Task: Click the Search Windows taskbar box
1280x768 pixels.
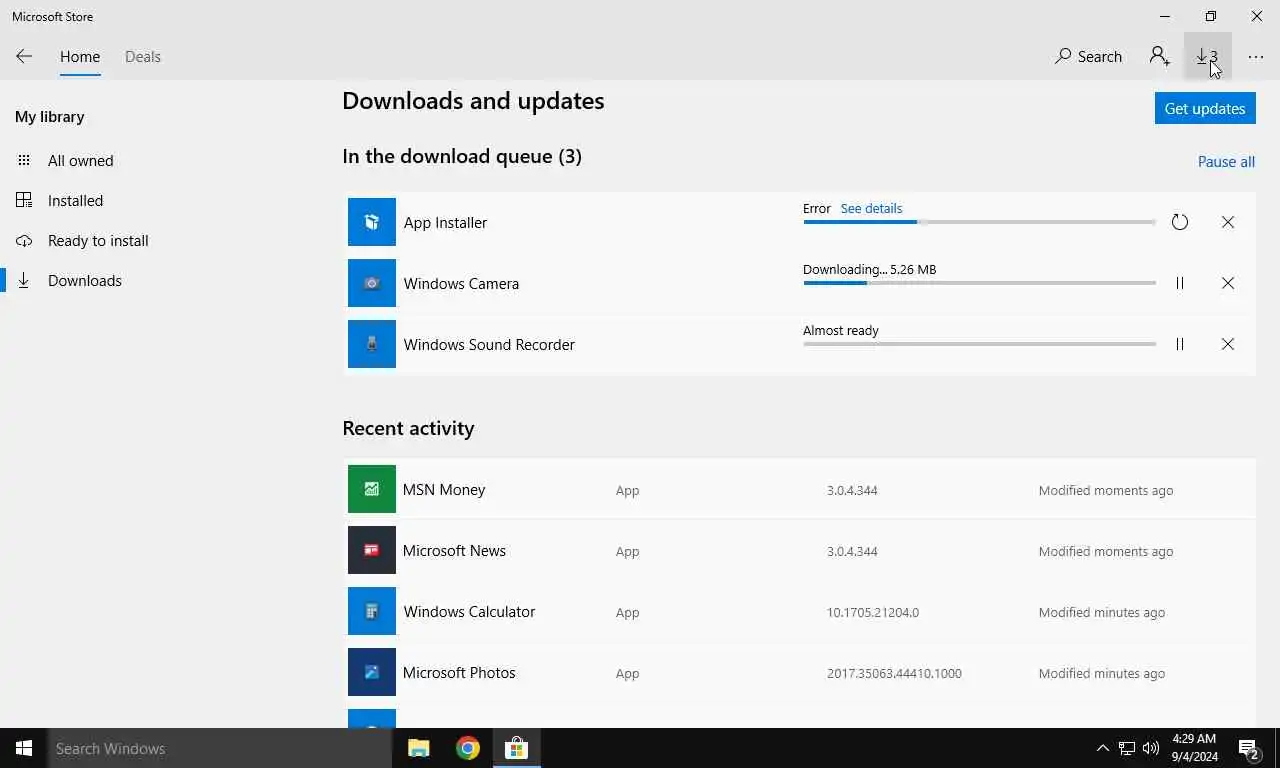Action: click(x=220, y=748)
